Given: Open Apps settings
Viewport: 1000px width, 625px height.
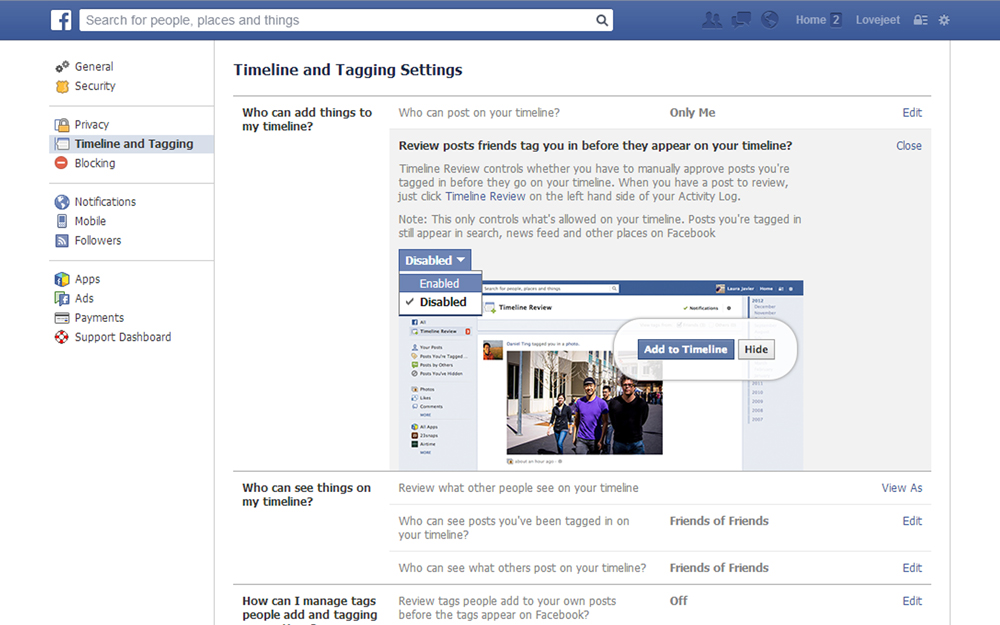Looking at the screenshot, I should click(x=87, y=279).
